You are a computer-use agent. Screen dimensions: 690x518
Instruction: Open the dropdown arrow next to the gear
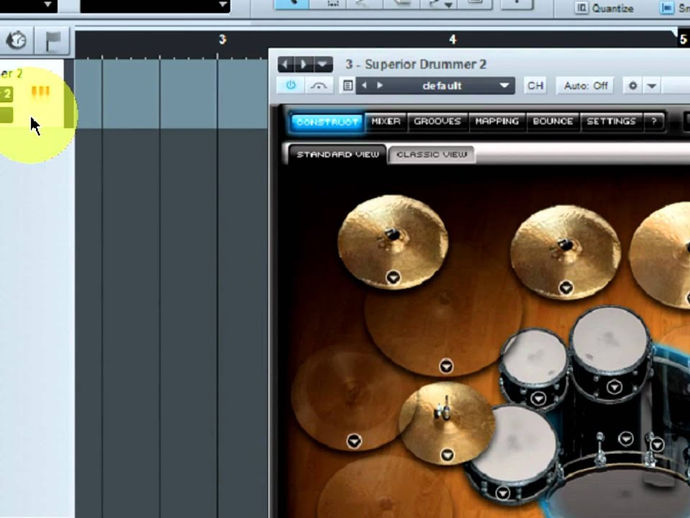coord(652,85)
